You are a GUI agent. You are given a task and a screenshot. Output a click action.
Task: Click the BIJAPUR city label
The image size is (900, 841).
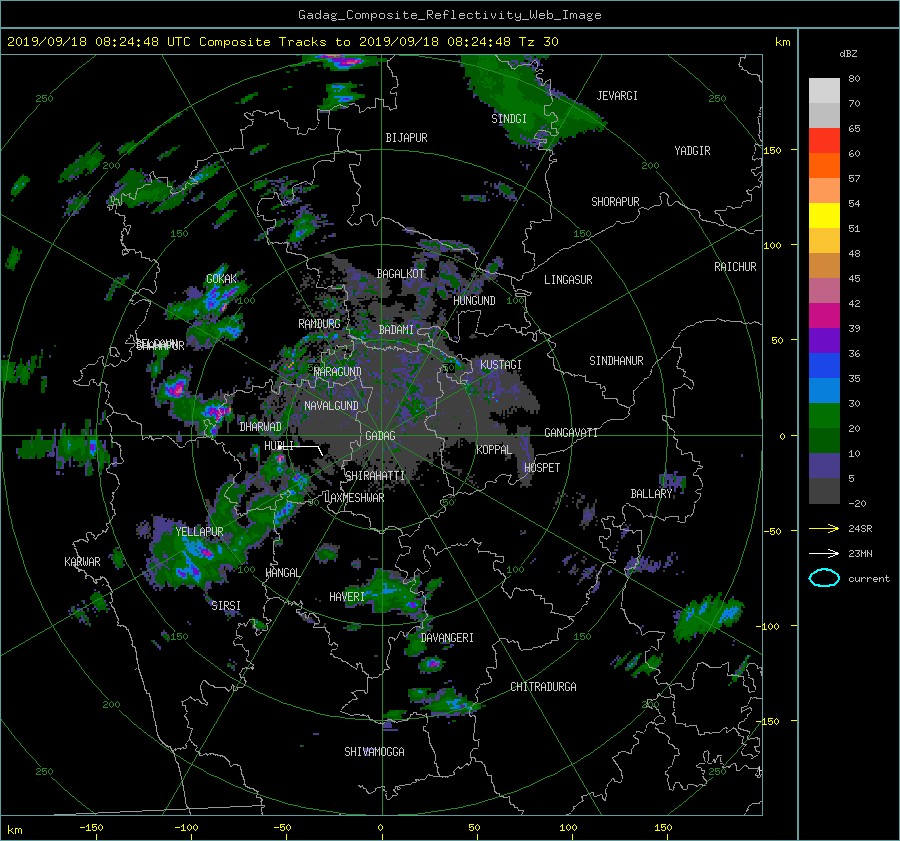pyautogui.click(x=406, y=138)
